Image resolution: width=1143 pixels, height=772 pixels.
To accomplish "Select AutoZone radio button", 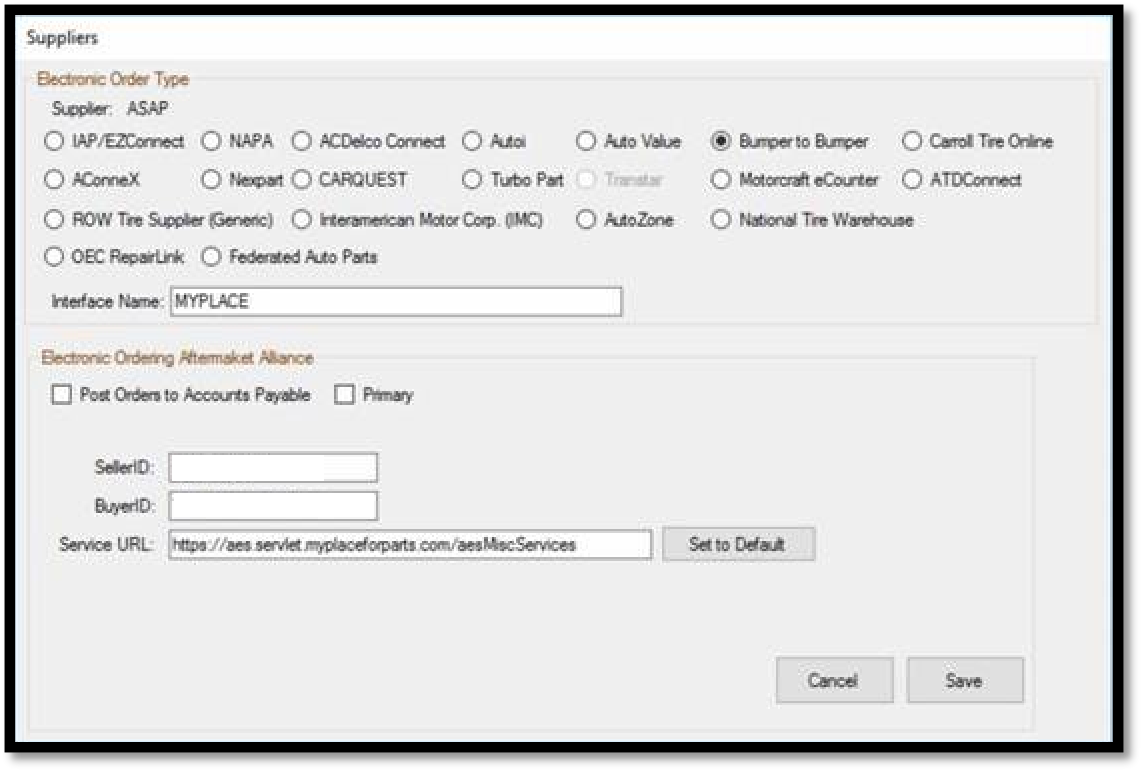I will tap(586, 220).
